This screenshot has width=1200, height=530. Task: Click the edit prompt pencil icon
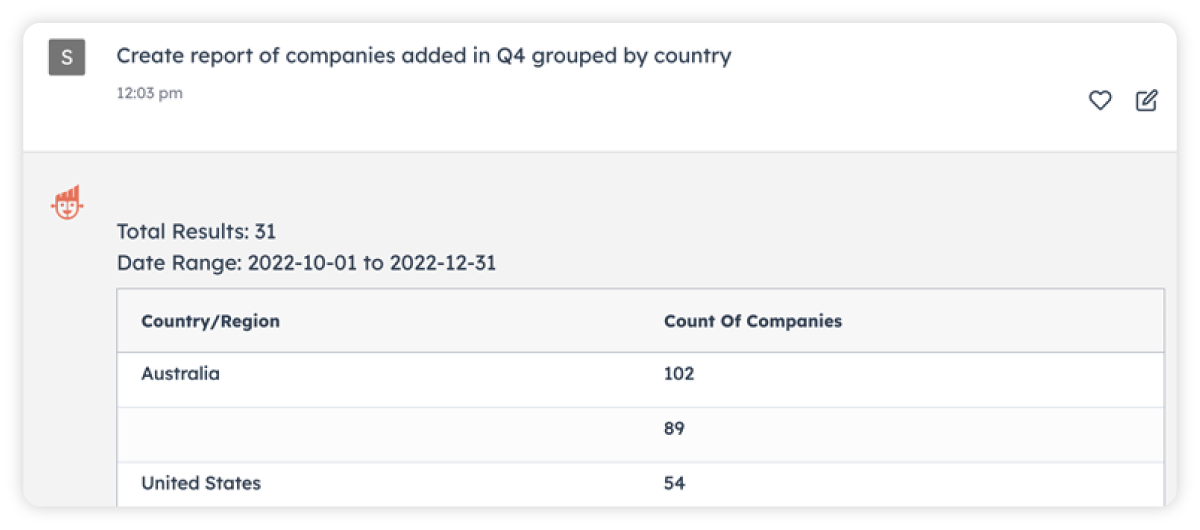(x=1147, y=100)
